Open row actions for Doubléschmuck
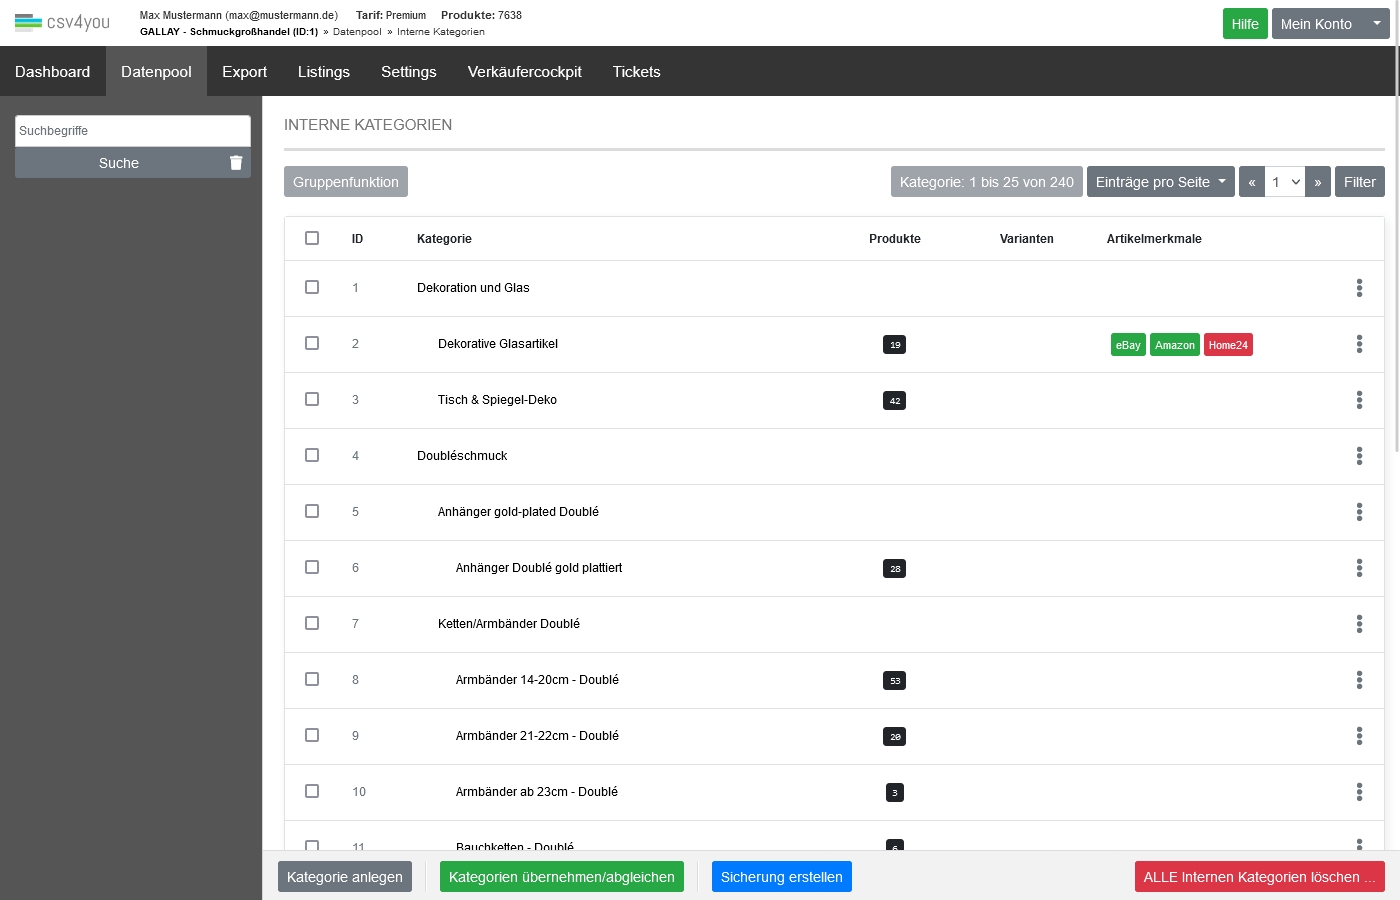The width and height of the screenshot is (1400, 900). 1359,456
